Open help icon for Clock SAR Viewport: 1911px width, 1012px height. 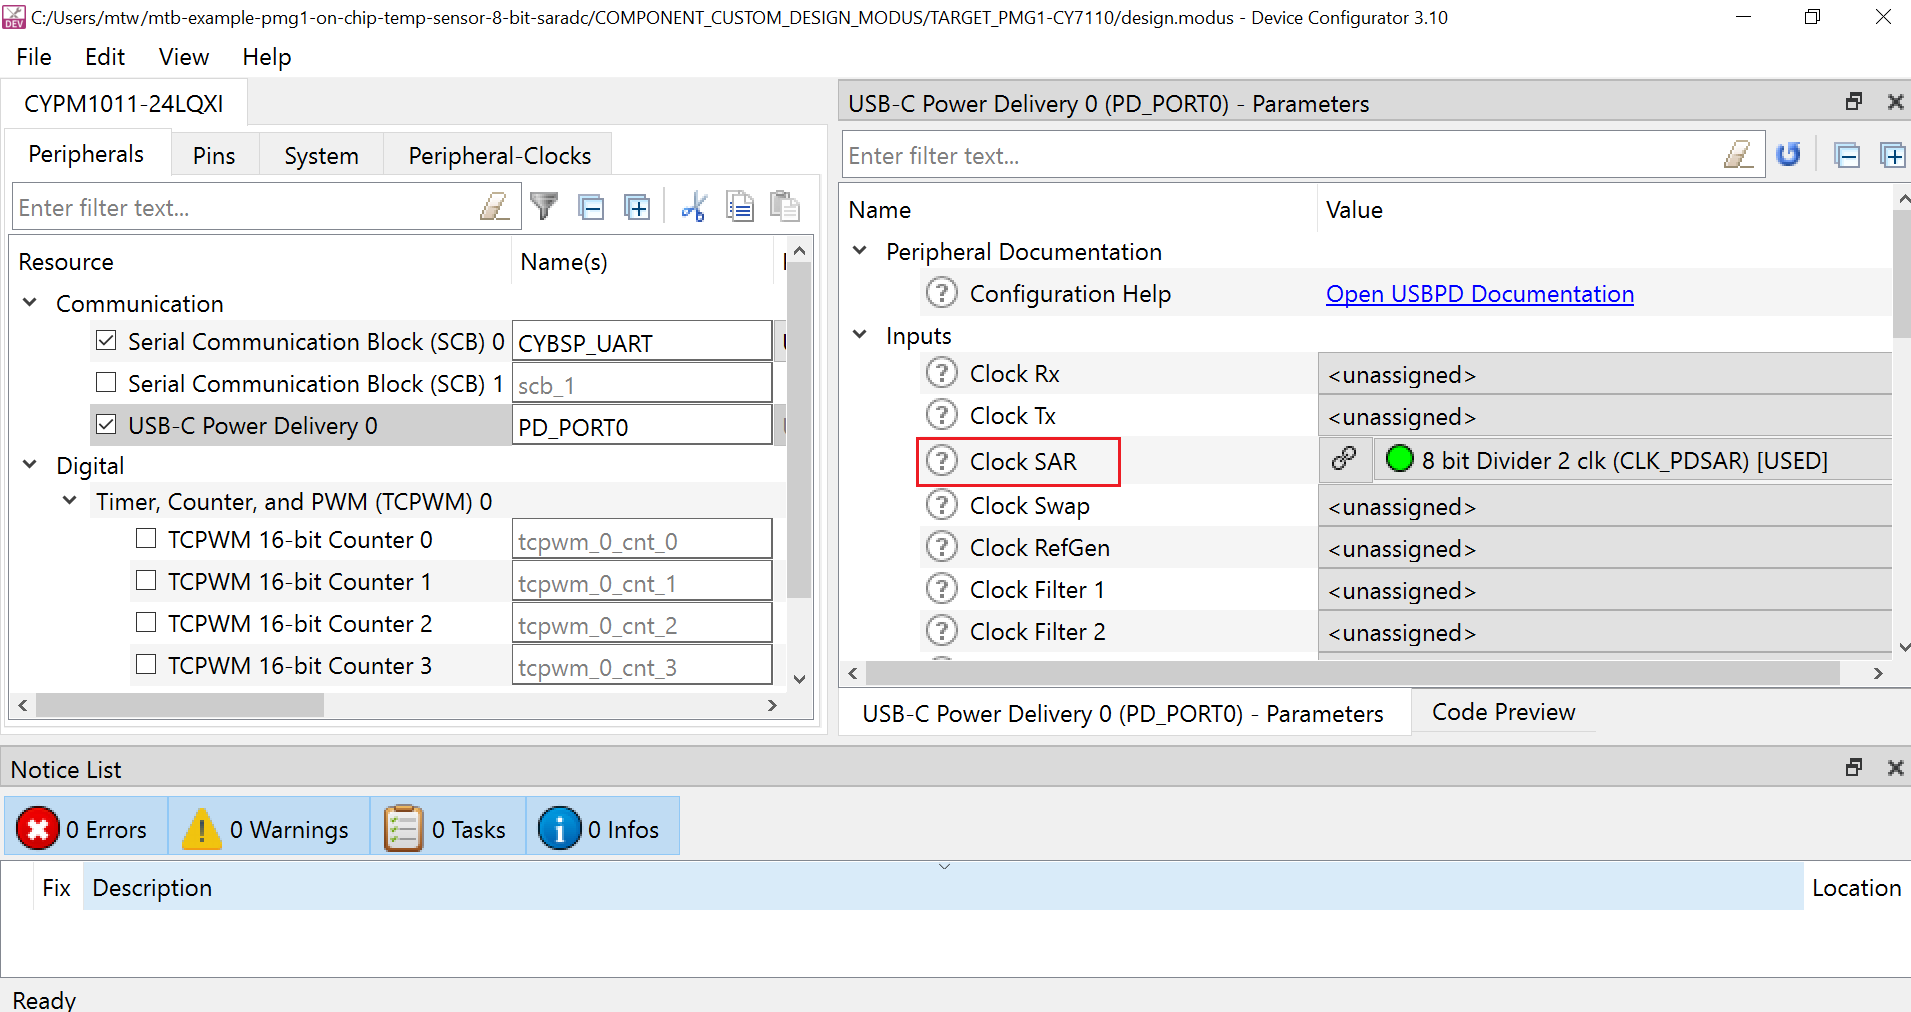(x=941, y=461)
